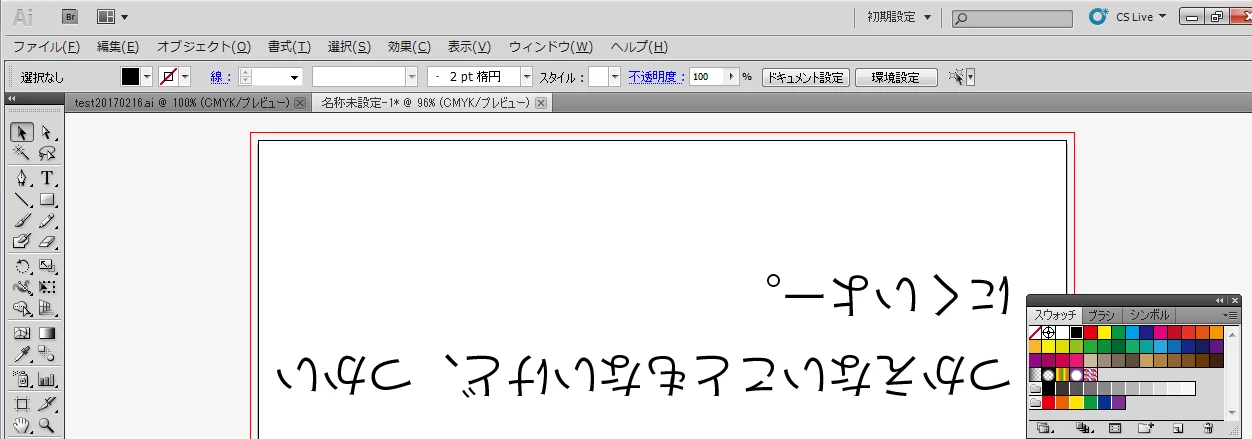Viewport: 1252px width, 439px height.
Task: Open the ヘルプ(H) menu
Action: (x=639, y=47)
